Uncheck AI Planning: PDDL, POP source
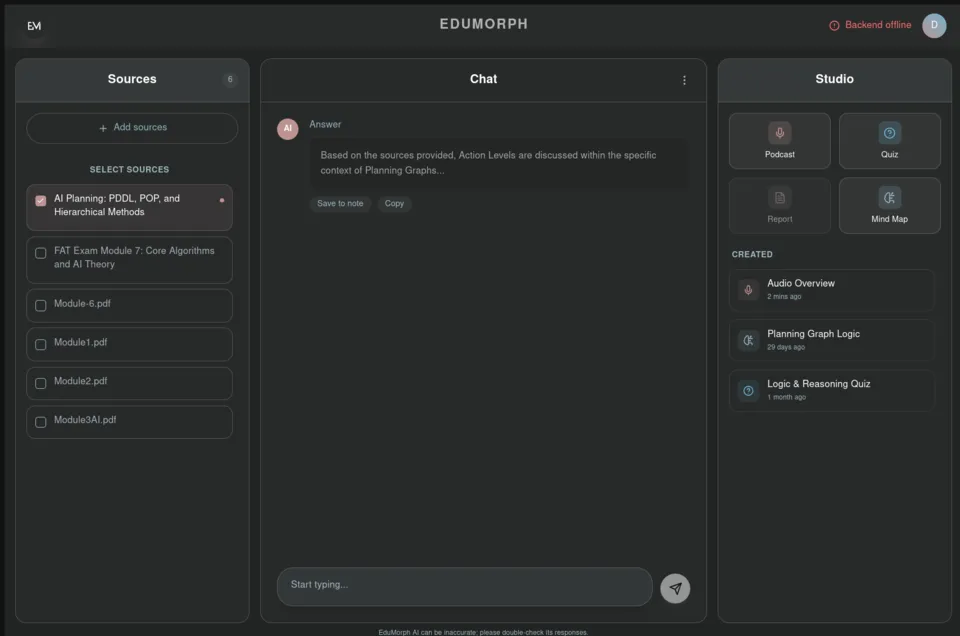 40,201
